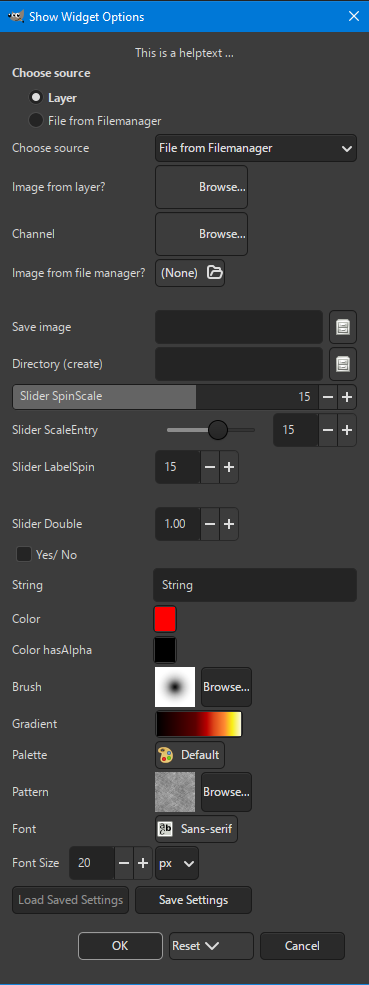
Task: Click into the String text field
Action: 255,585
